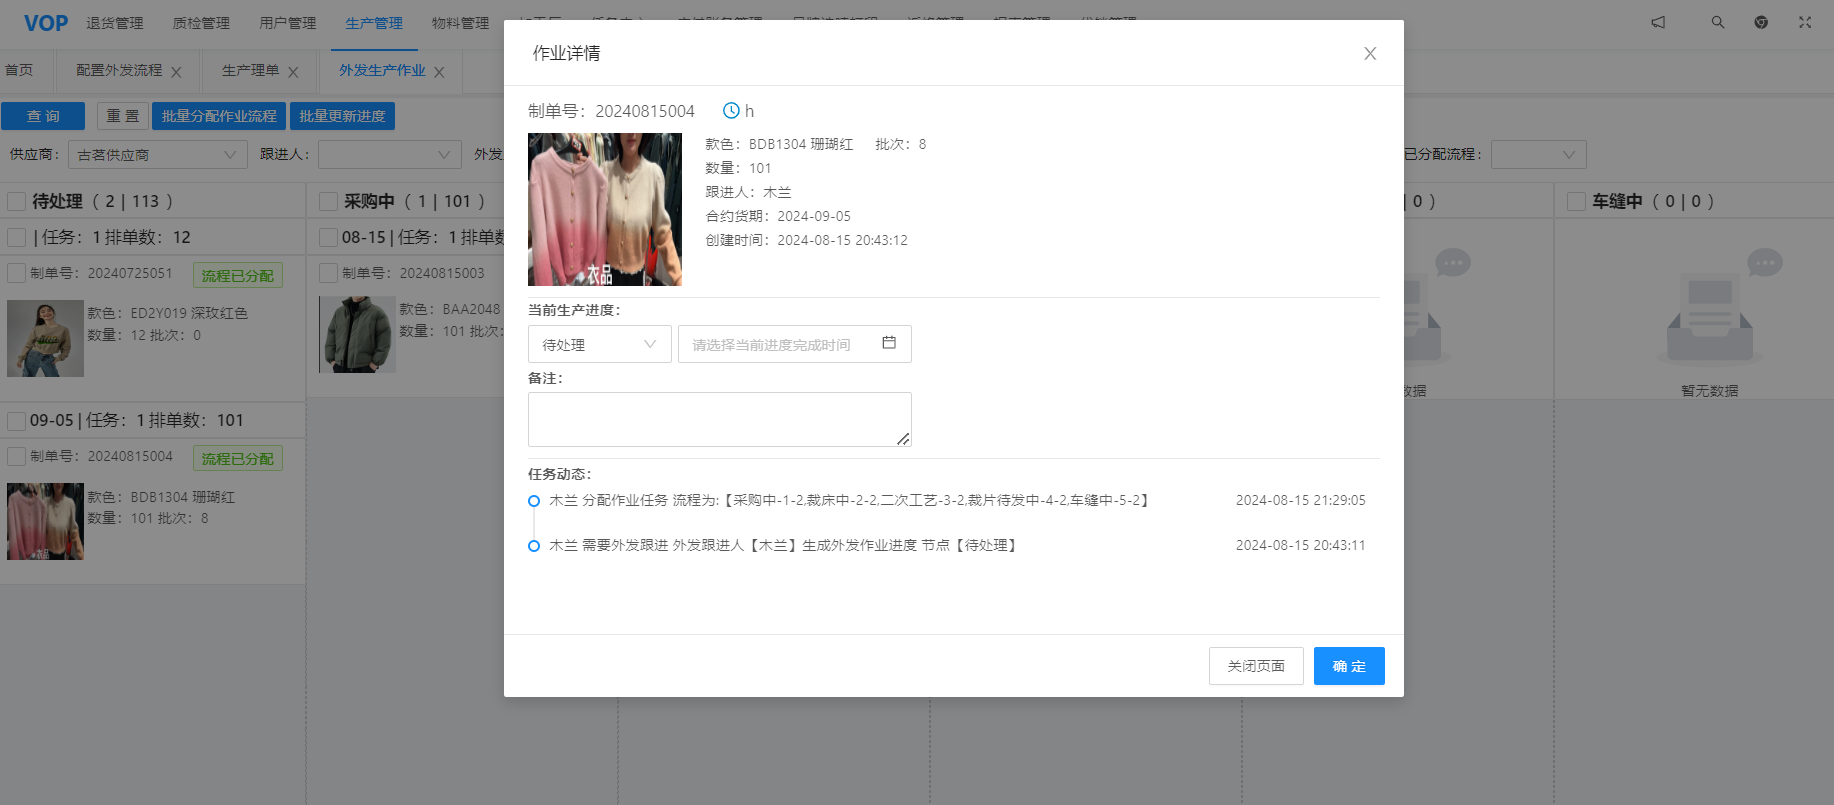Viewport: 1834px width, 805px height.
Task: Click inside the 备注 remarks textarea
Action: pos(718,419)
